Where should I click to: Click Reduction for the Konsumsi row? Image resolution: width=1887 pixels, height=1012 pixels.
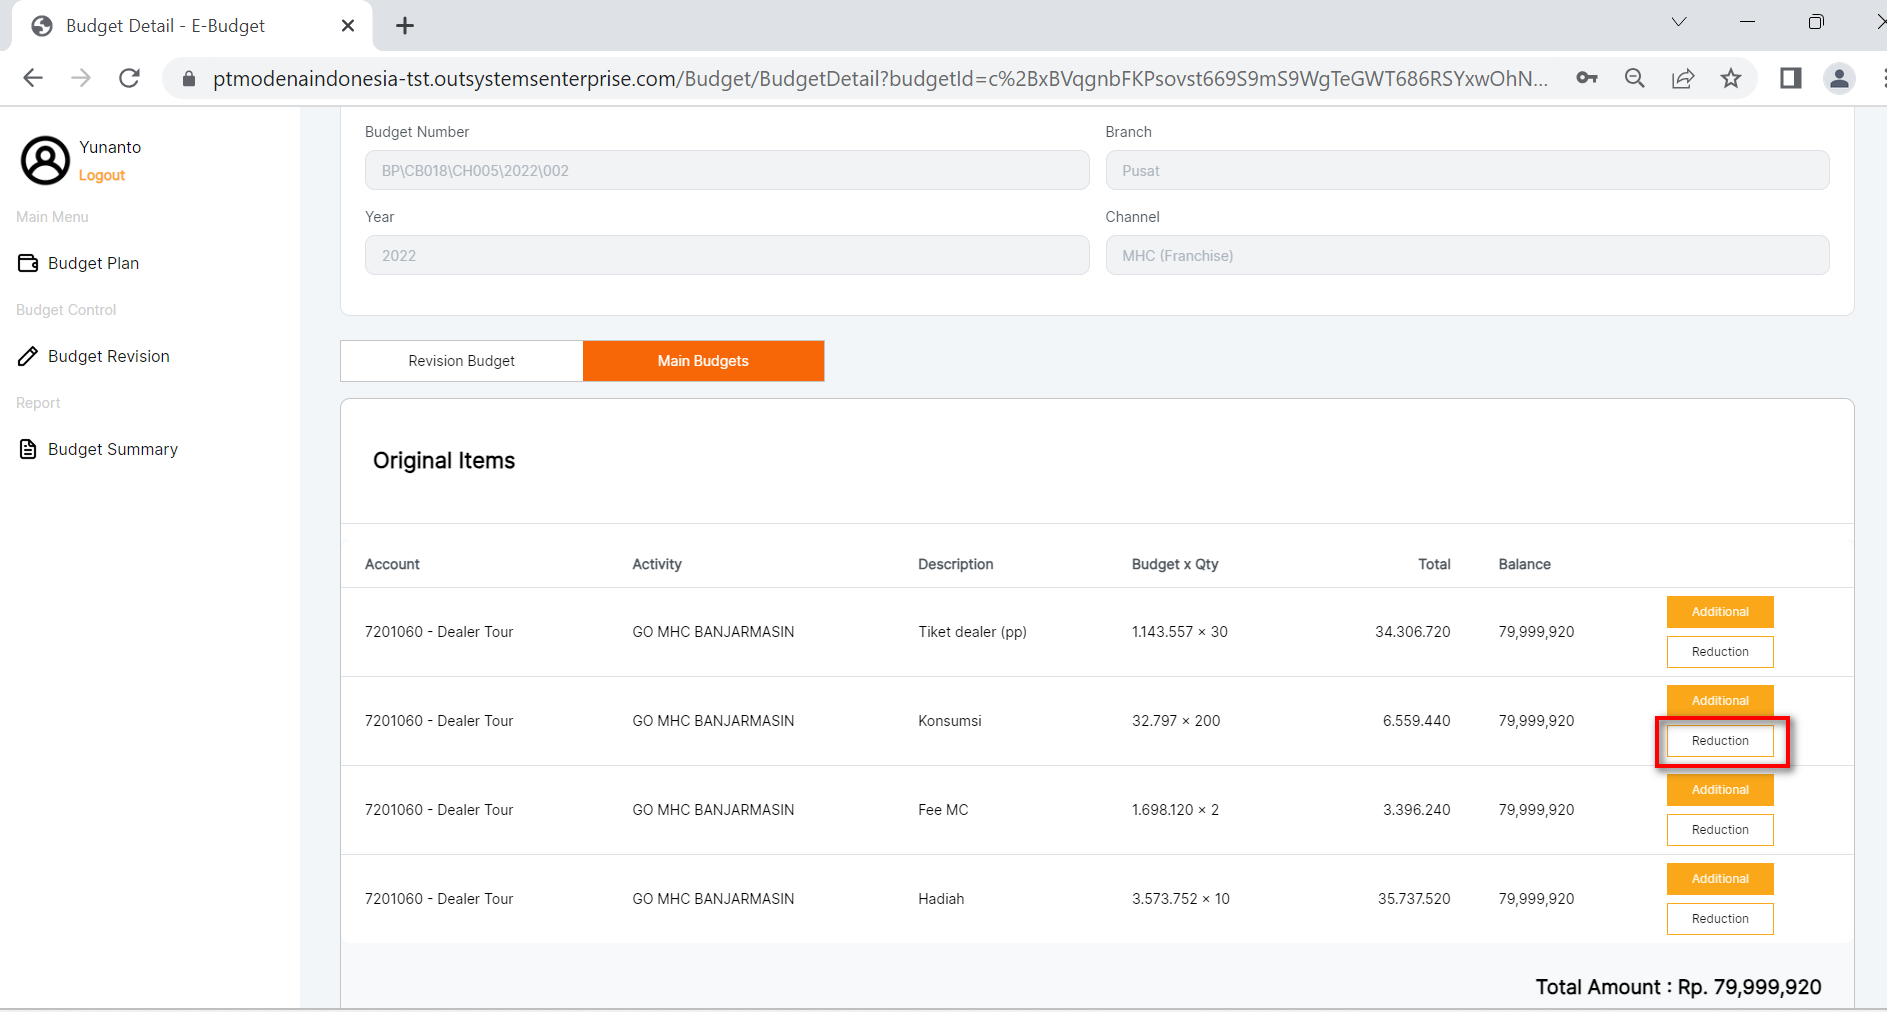[1720, 741]
